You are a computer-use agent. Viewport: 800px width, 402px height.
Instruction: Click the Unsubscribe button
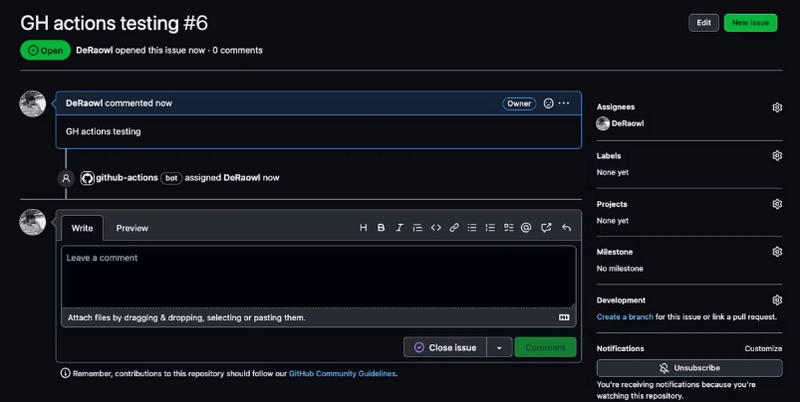[689, 368]
